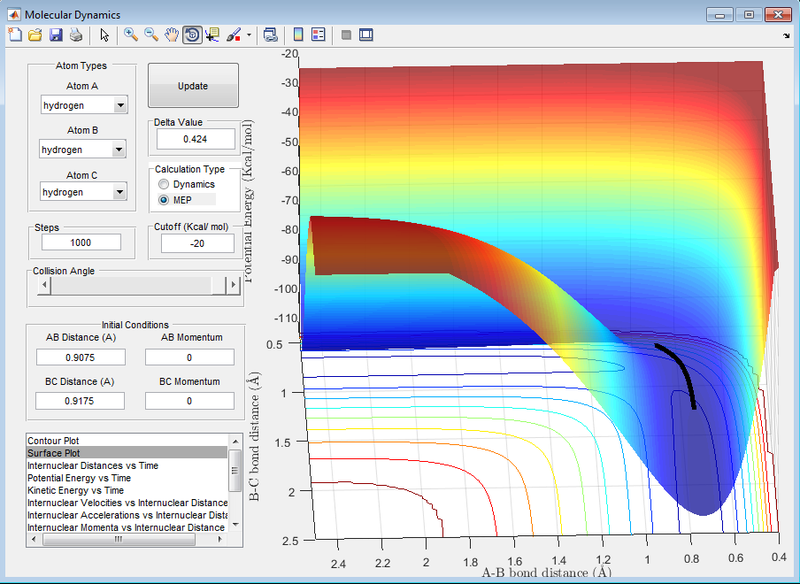This screenshot has height=584, width=800.
Task: Insert a legend with the toolbar icon
Action: coord(318,35)
